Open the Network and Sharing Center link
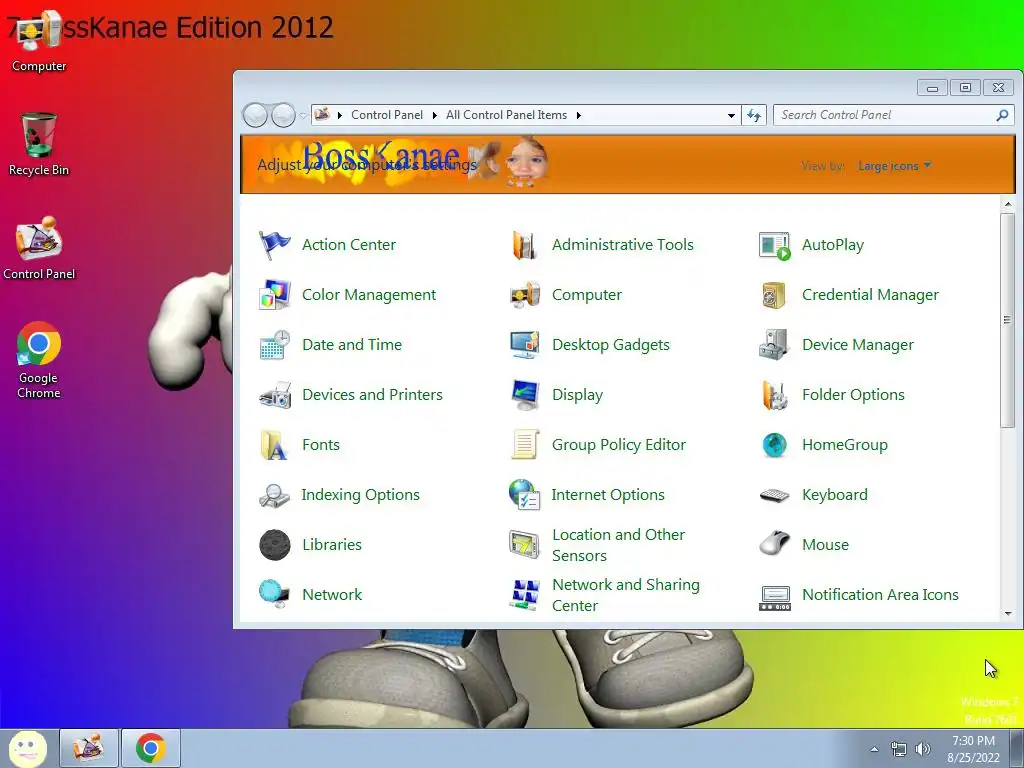Screen dimensions: 1024x768 point(626,595)
